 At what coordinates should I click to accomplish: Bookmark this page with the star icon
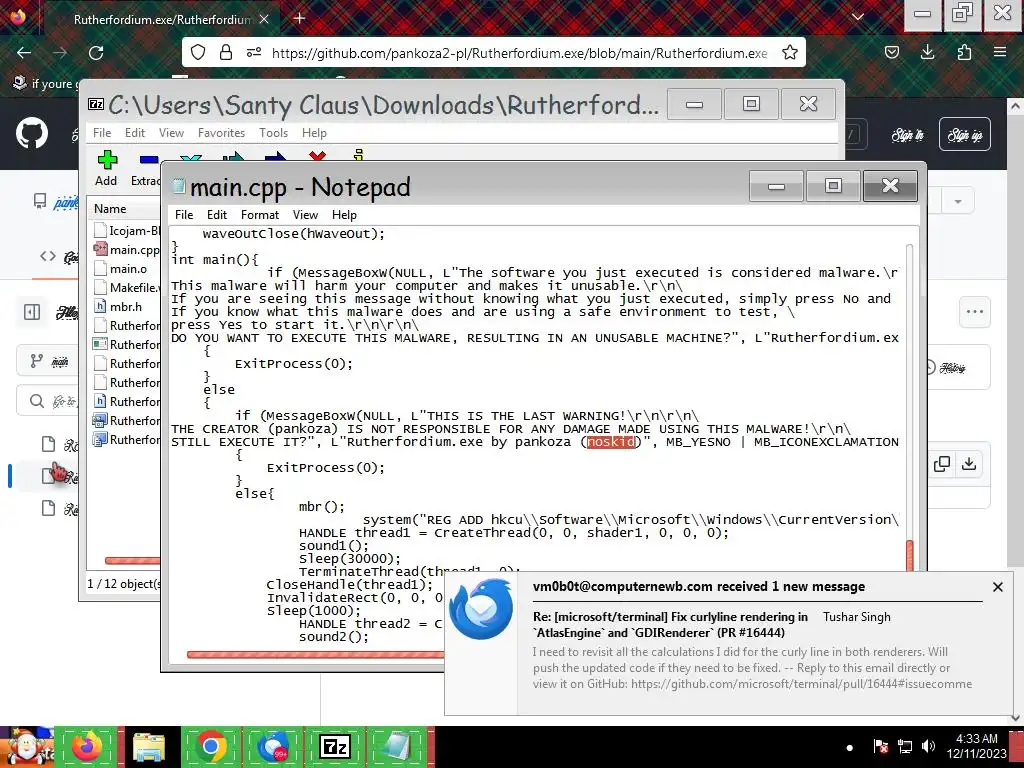(x=790, y=53)
